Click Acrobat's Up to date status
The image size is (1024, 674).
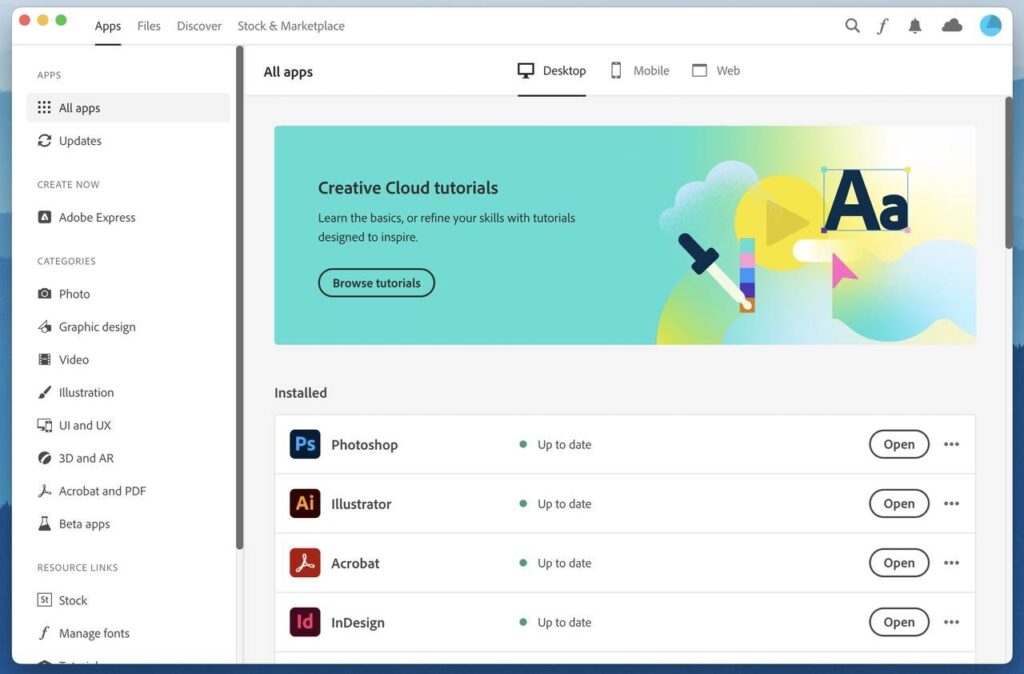pos(556,563)
